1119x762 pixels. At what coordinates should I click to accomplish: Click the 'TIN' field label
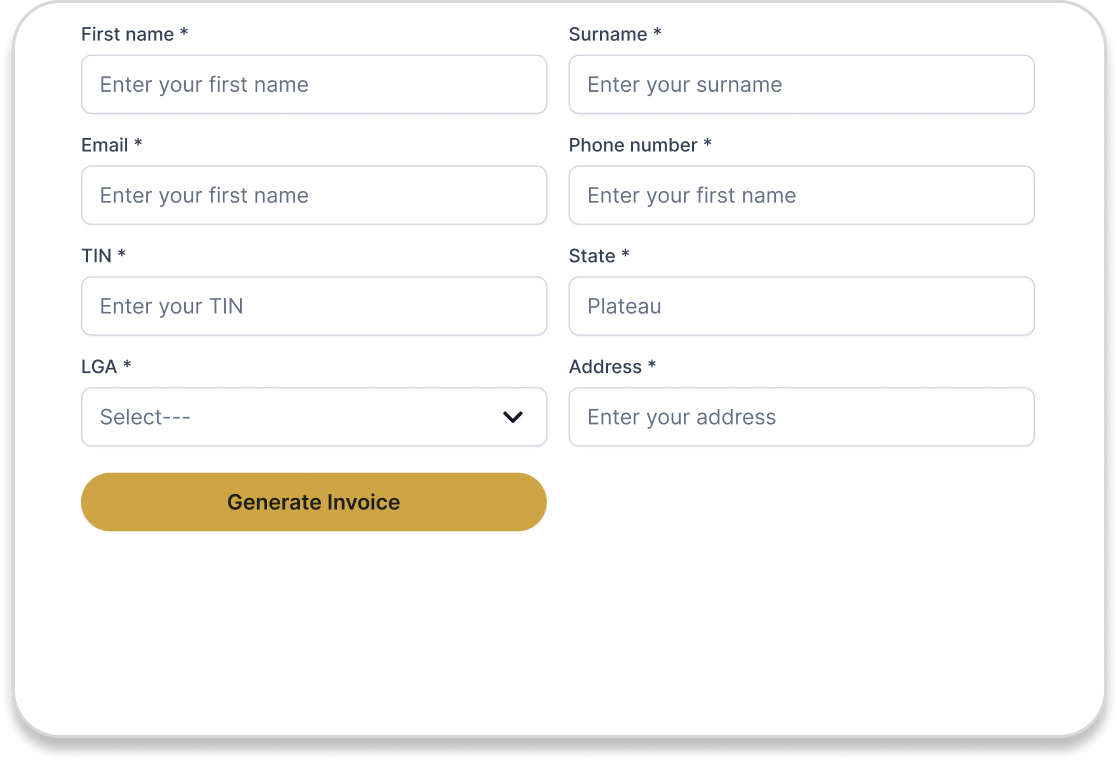(96, 257)
